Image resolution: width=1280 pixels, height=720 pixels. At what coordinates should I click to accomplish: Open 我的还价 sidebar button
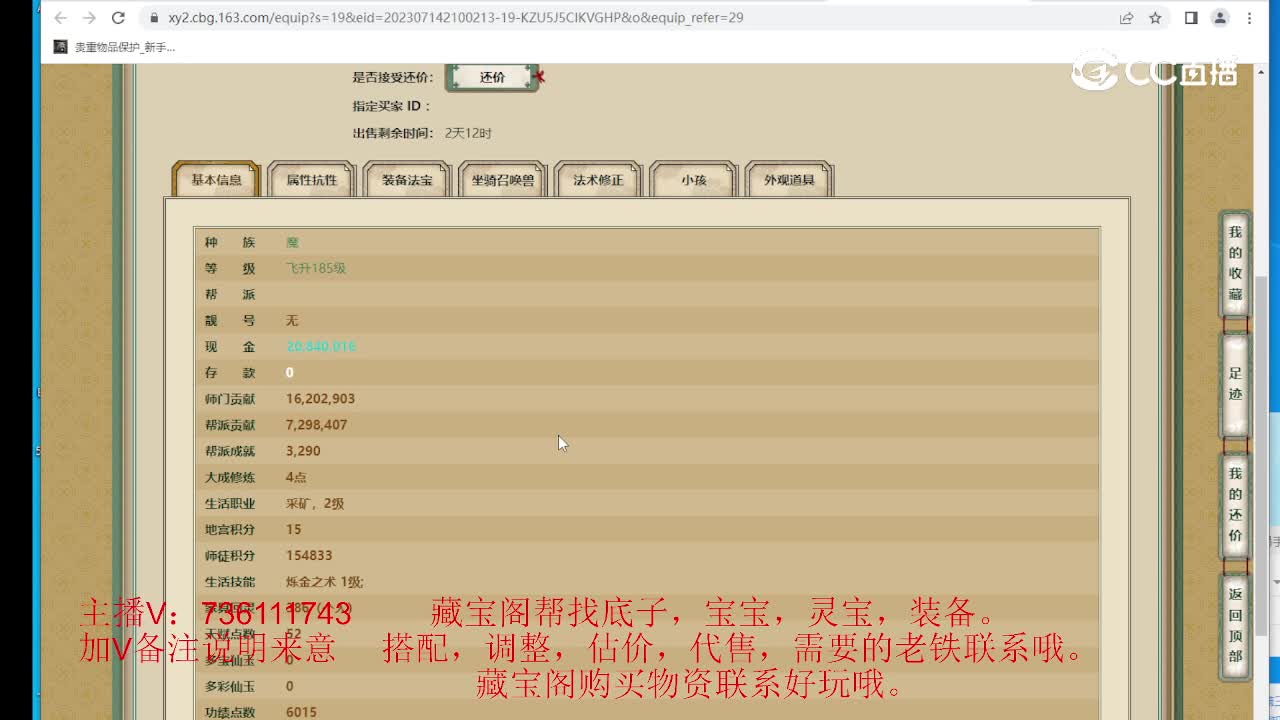click(1235, 505)
